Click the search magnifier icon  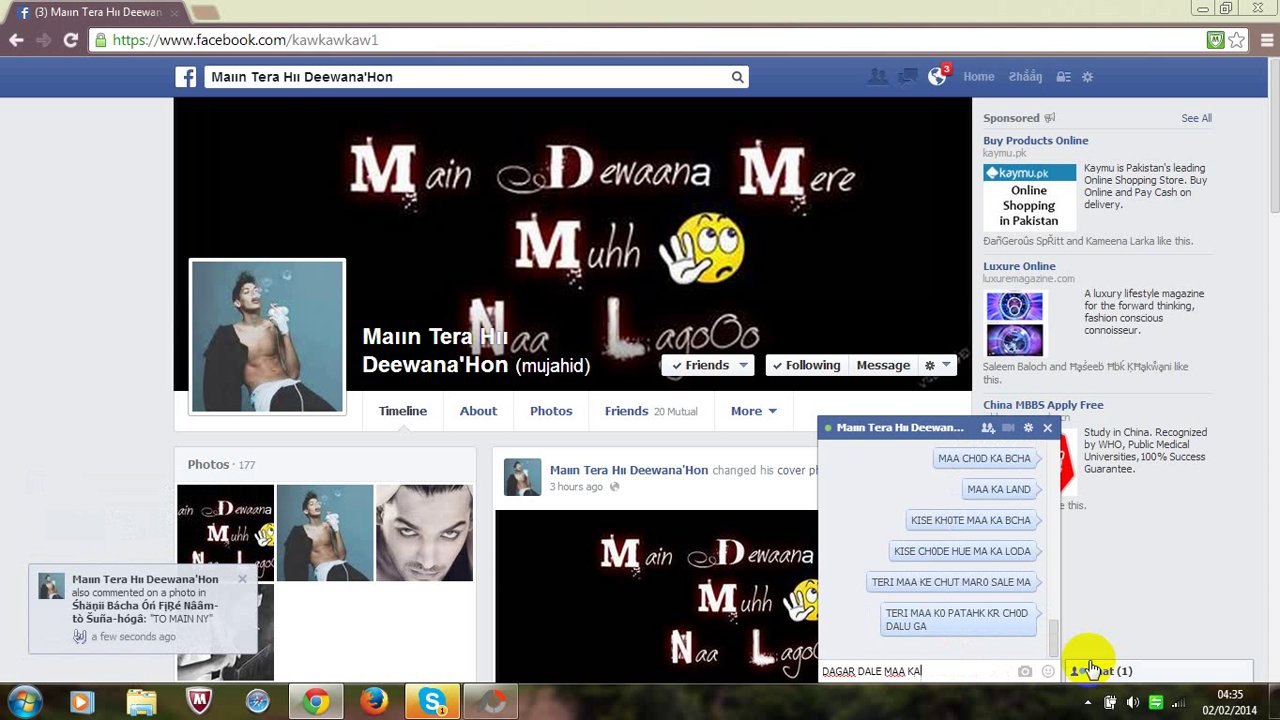tap(737, 77)
